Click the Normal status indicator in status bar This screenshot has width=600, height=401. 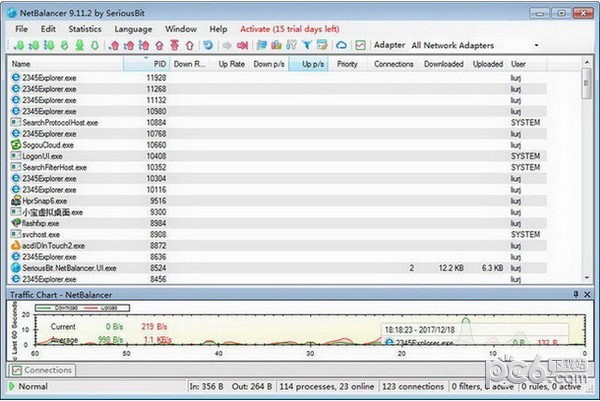29,386
